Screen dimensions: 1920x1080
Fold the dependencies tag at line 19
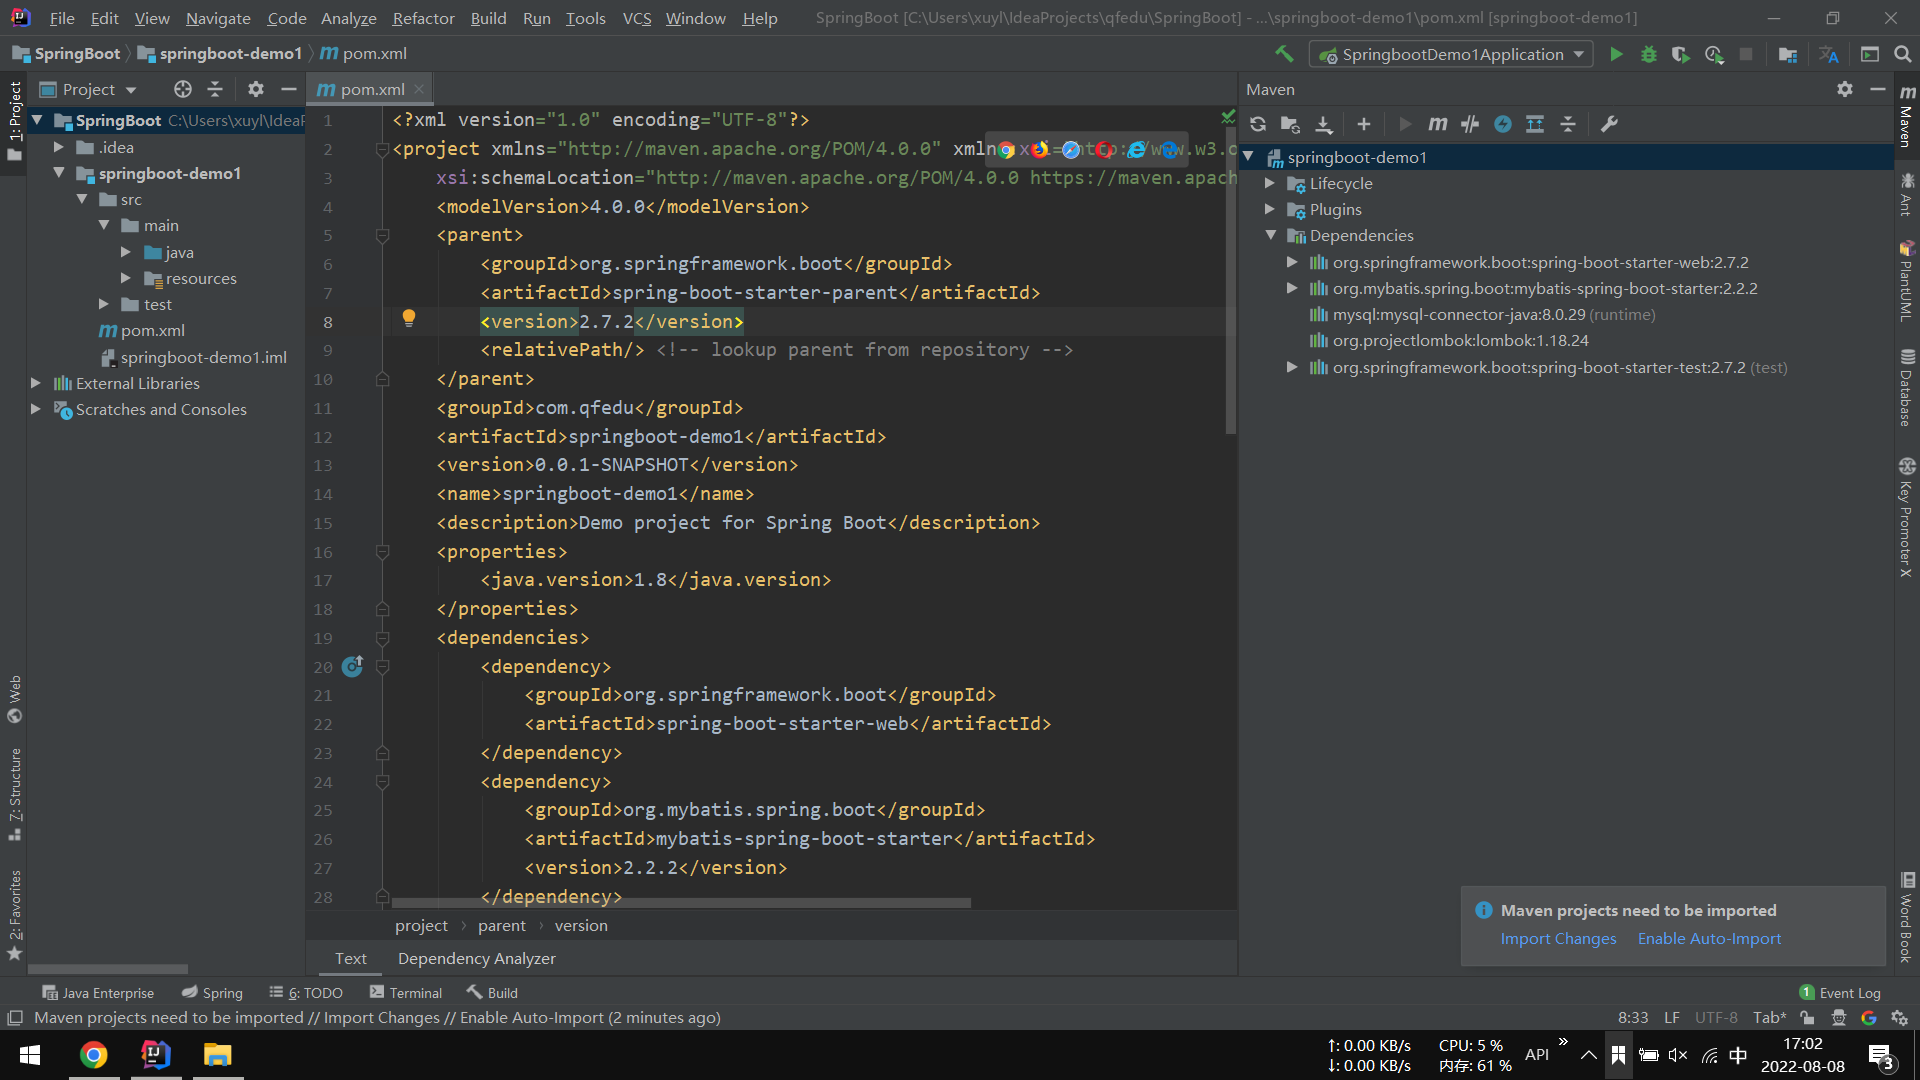pos(381,638)
